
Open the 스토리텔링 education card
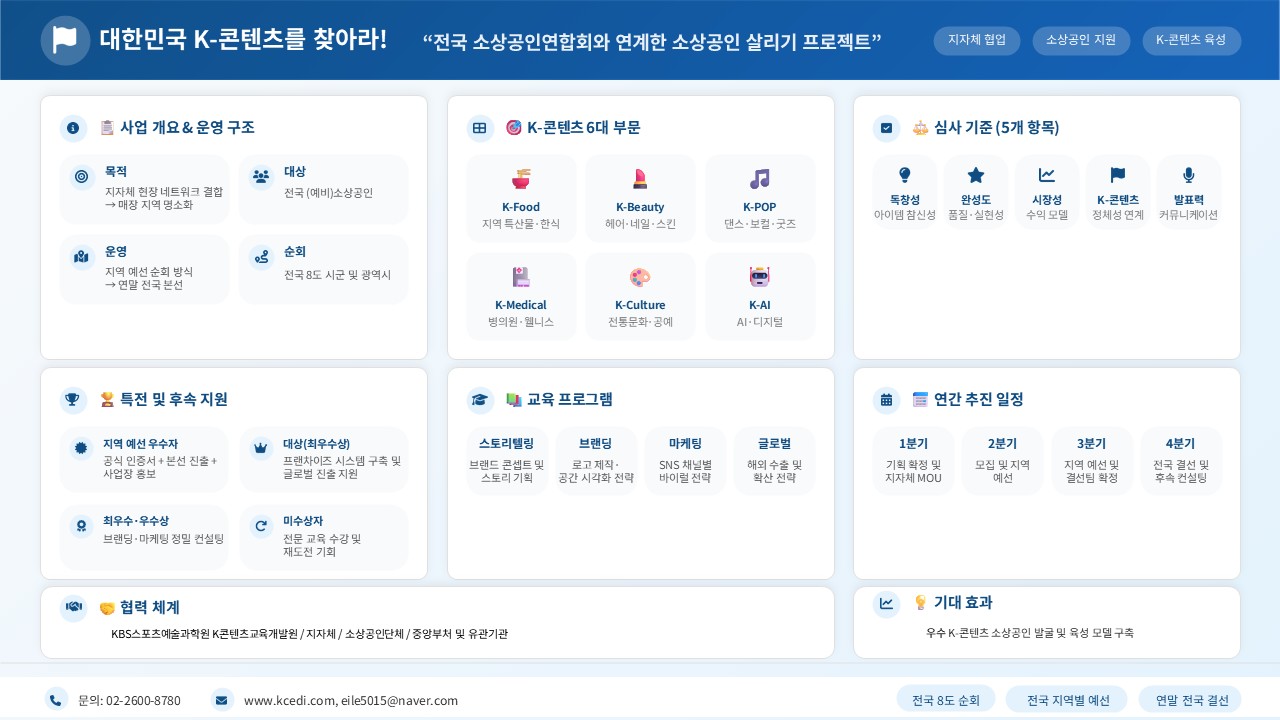click(x=507, y=460)
